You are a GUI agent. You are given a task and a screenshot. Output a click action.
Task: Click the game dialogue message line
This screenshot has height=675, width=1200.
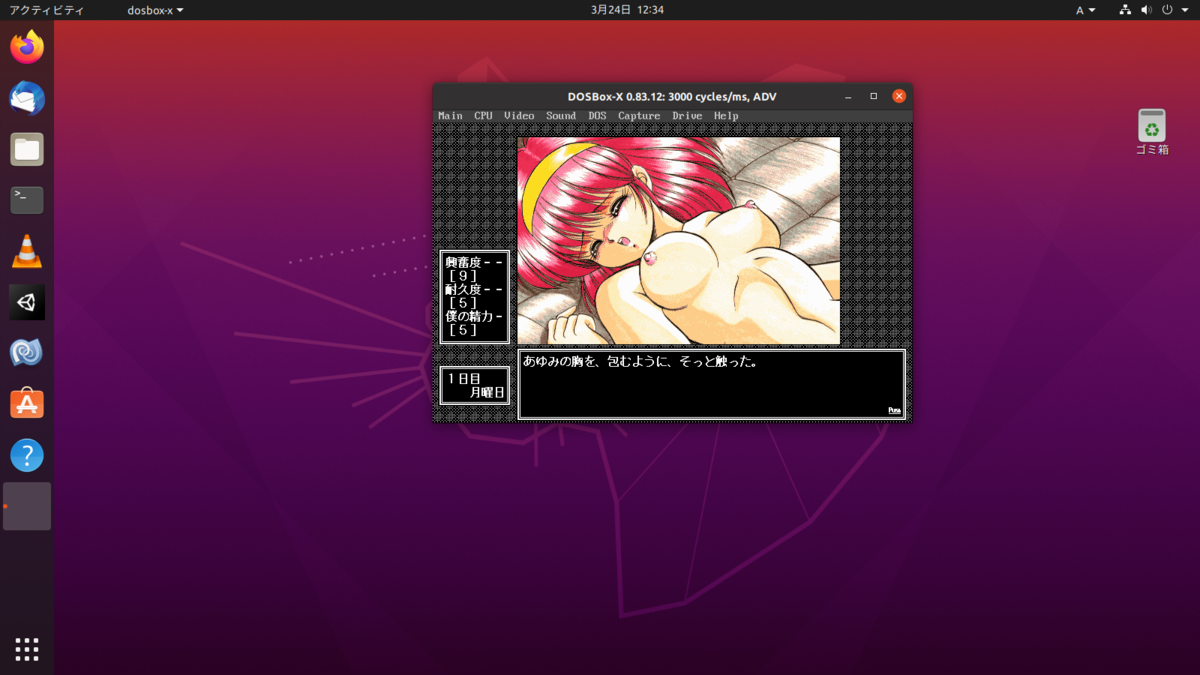click(x=640, y=362)
